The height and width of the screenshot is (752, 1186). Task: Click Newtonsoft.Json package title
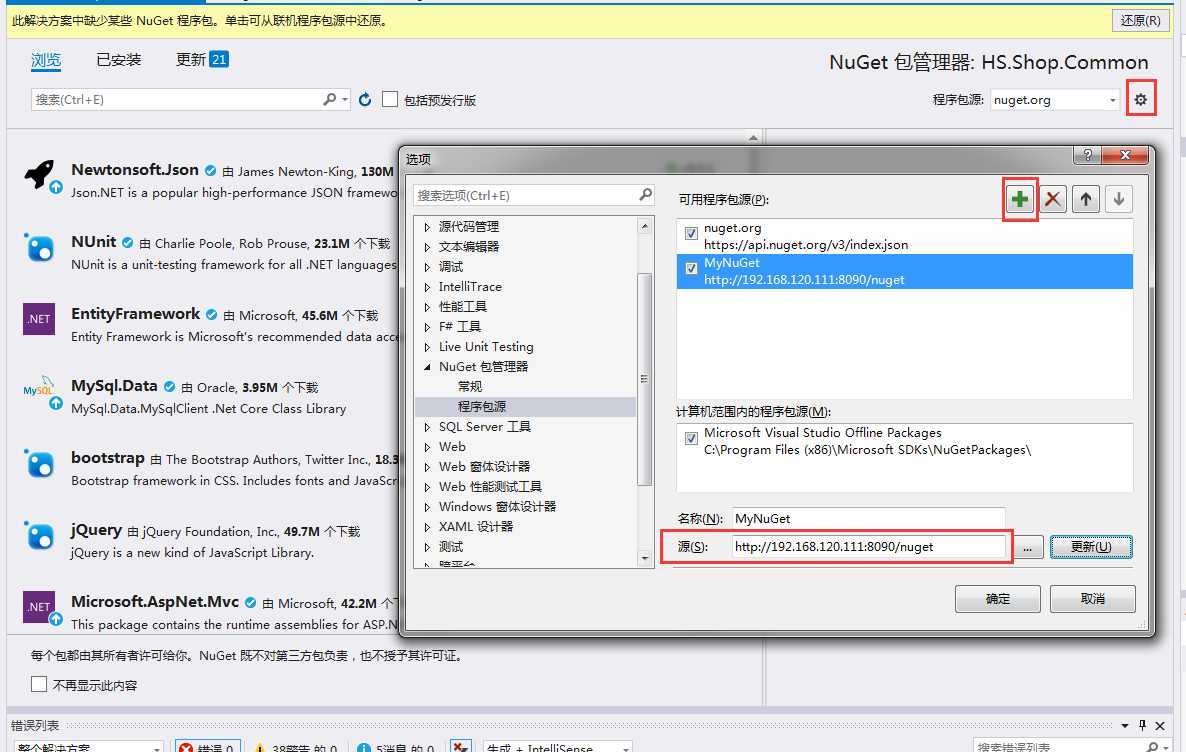click(135, 169)
